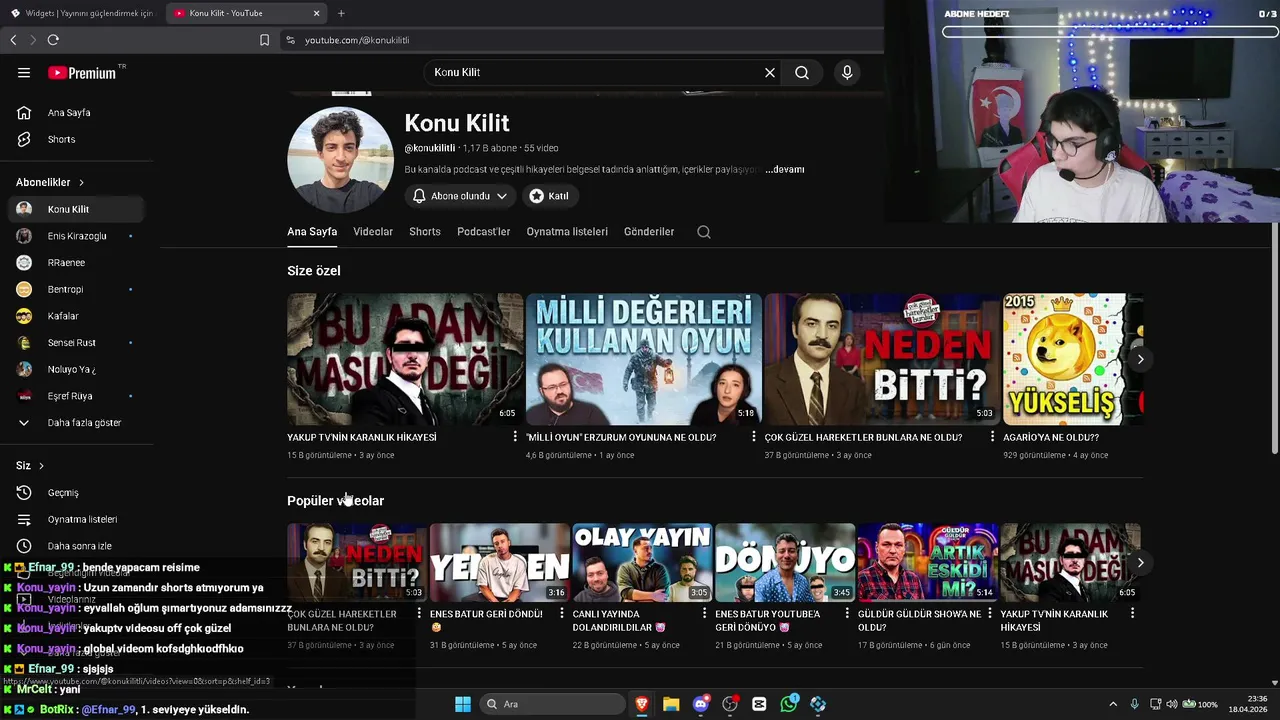Reload the page in browser
Screen dimensions: 1280x720
point(53,40)
